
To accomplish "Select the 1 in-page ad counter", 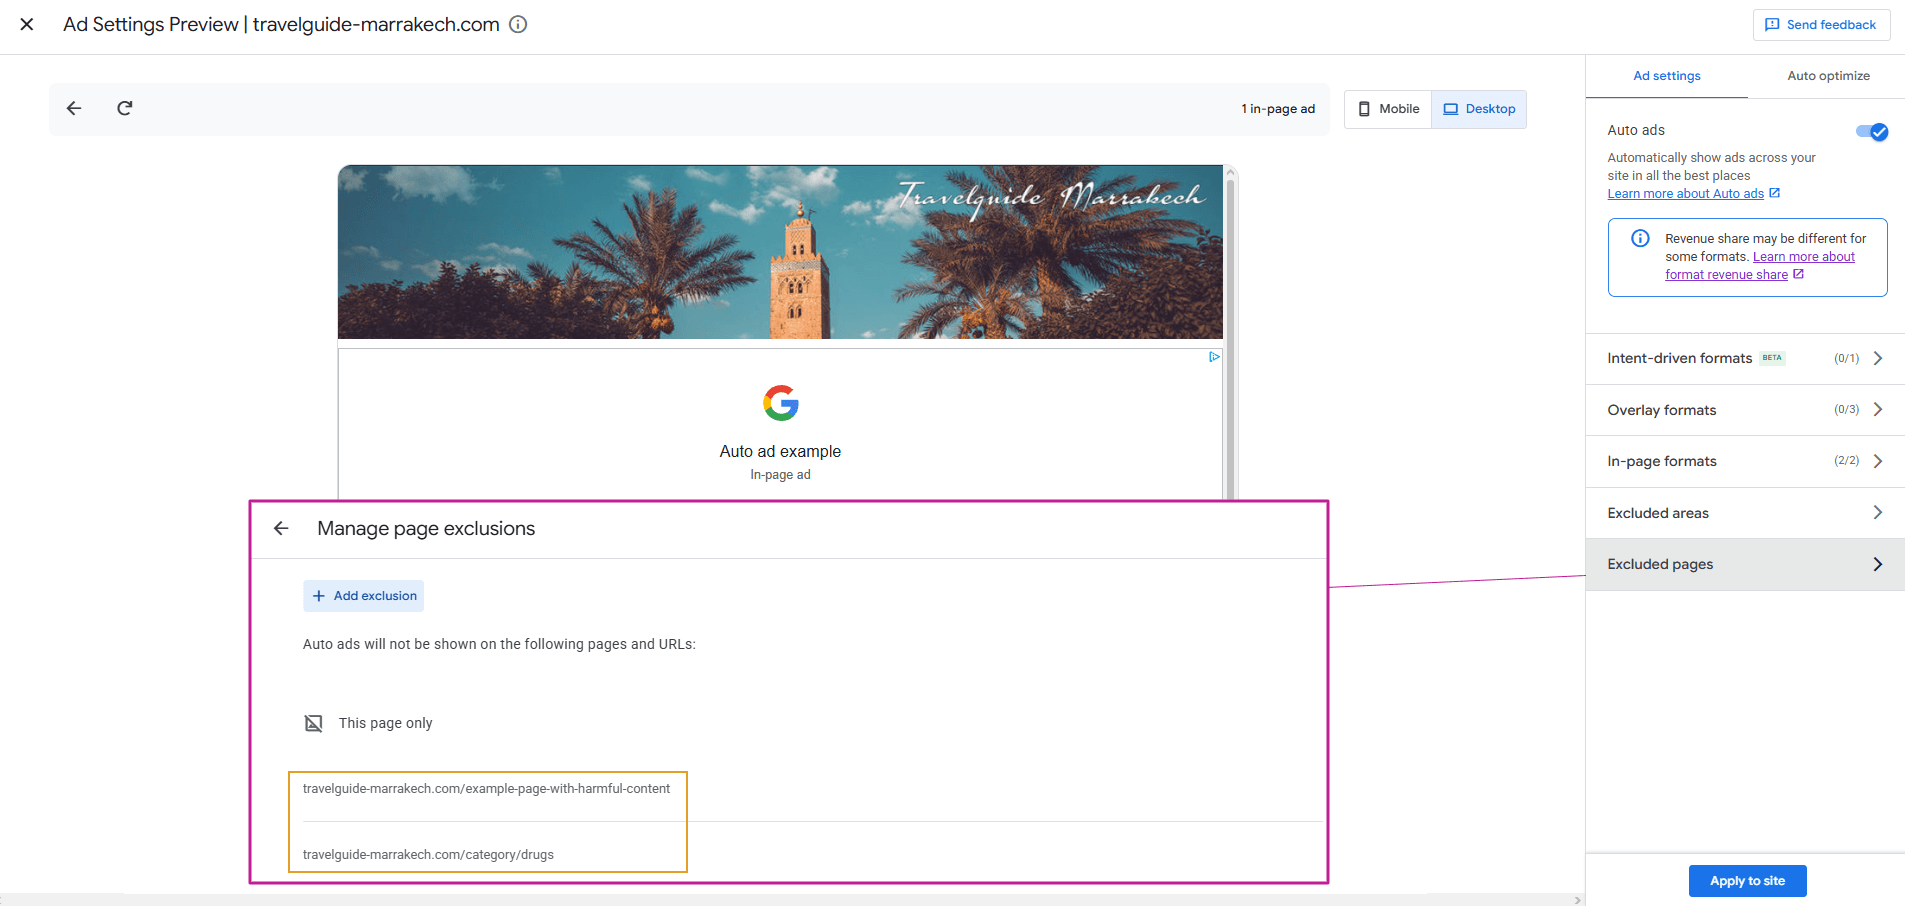I will pyautogui.click(x=1278, y=109).
